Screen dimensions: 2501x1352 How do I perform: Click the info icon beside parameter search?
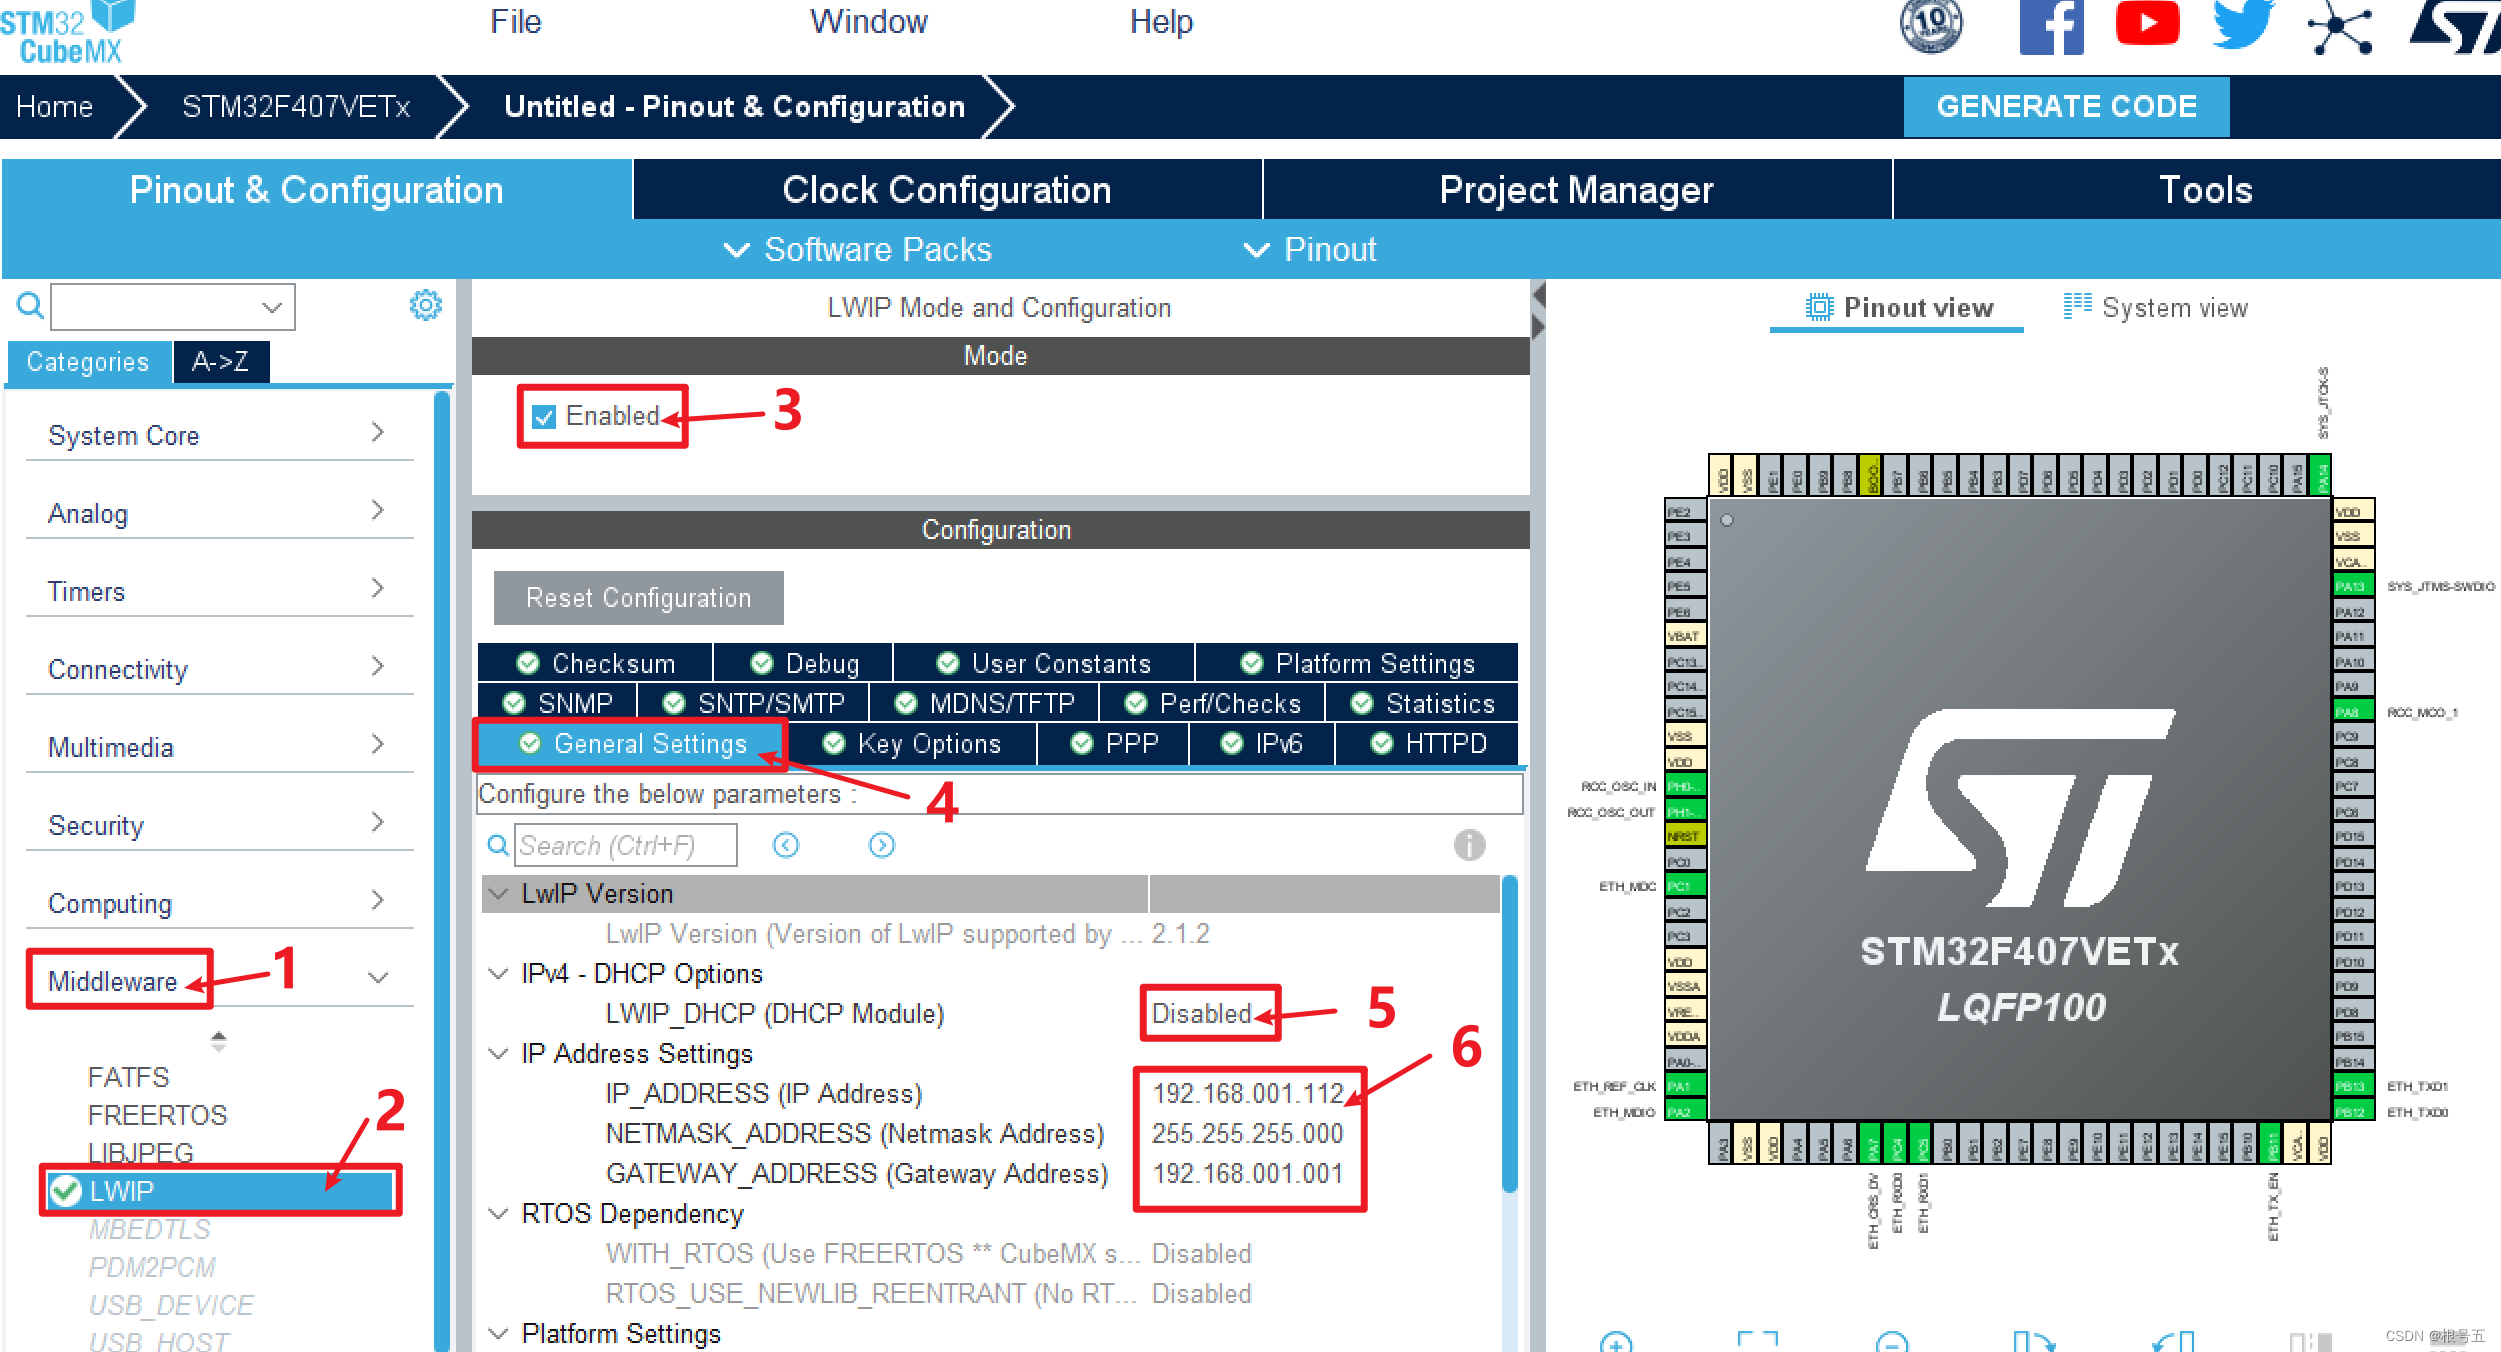pos(1469,845)
